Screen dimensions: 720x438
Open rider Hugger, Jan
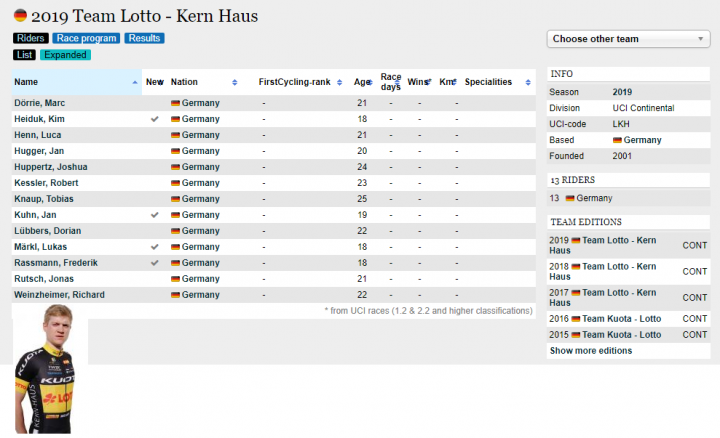pos(39,151)
